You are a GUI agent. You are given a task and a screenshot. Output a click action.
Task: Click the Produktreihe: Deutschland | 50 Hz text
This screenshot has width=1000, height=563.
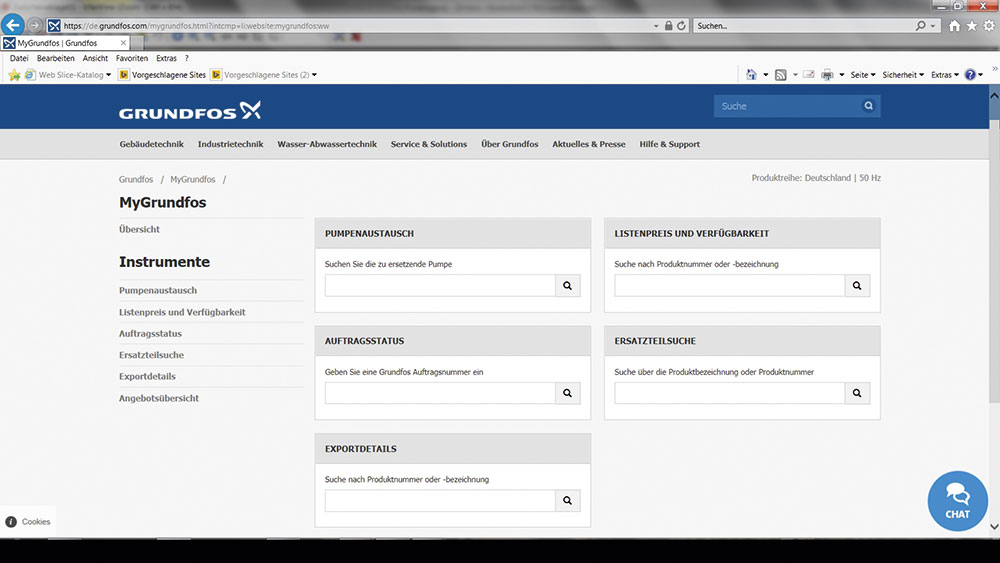coord(816,178)
